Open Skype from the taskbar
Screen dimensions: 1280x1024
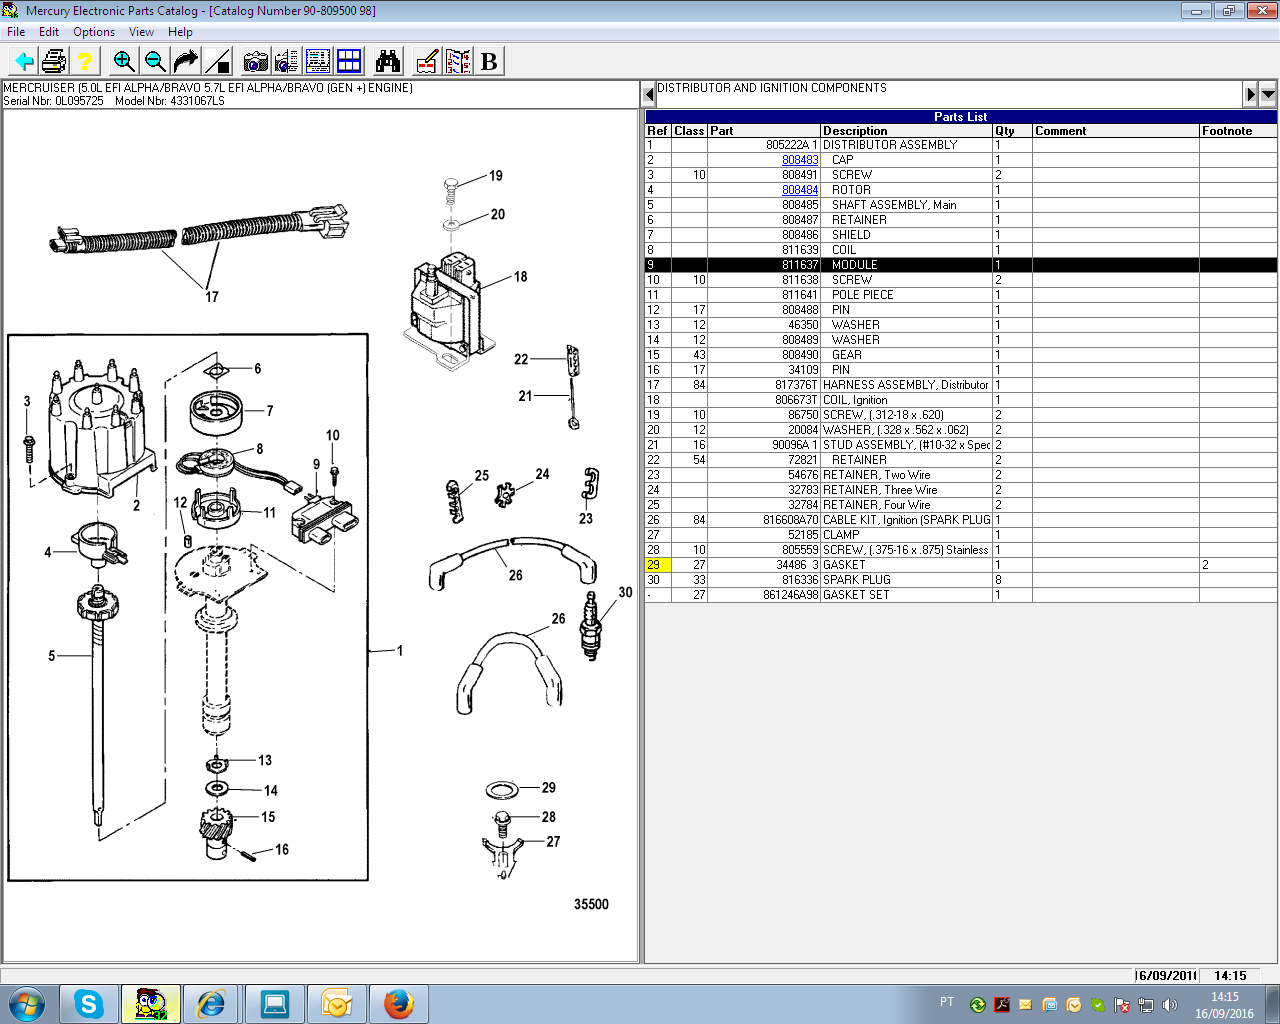tap(89, 1004)
